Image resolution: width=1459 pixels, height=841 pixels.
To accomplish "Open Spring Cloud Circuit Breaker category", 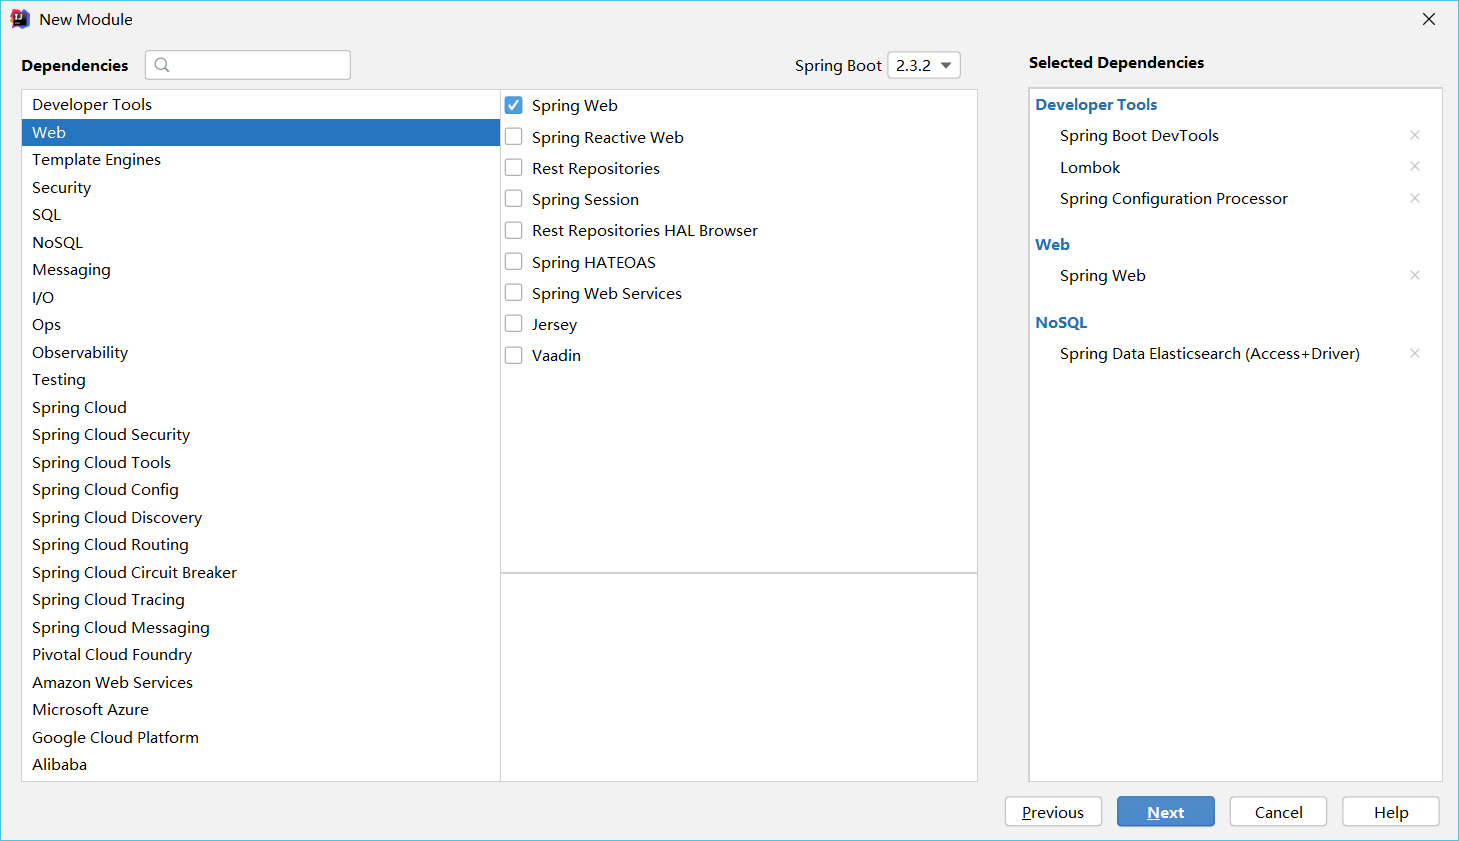I will 261,572.
